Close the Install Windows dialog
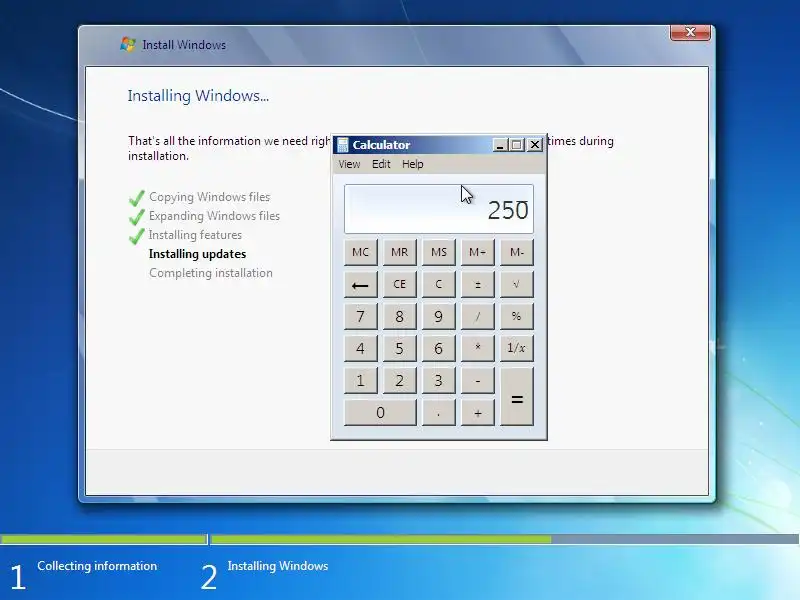Image resolution: width=800 pixels, height=600 pixels. 690,32
